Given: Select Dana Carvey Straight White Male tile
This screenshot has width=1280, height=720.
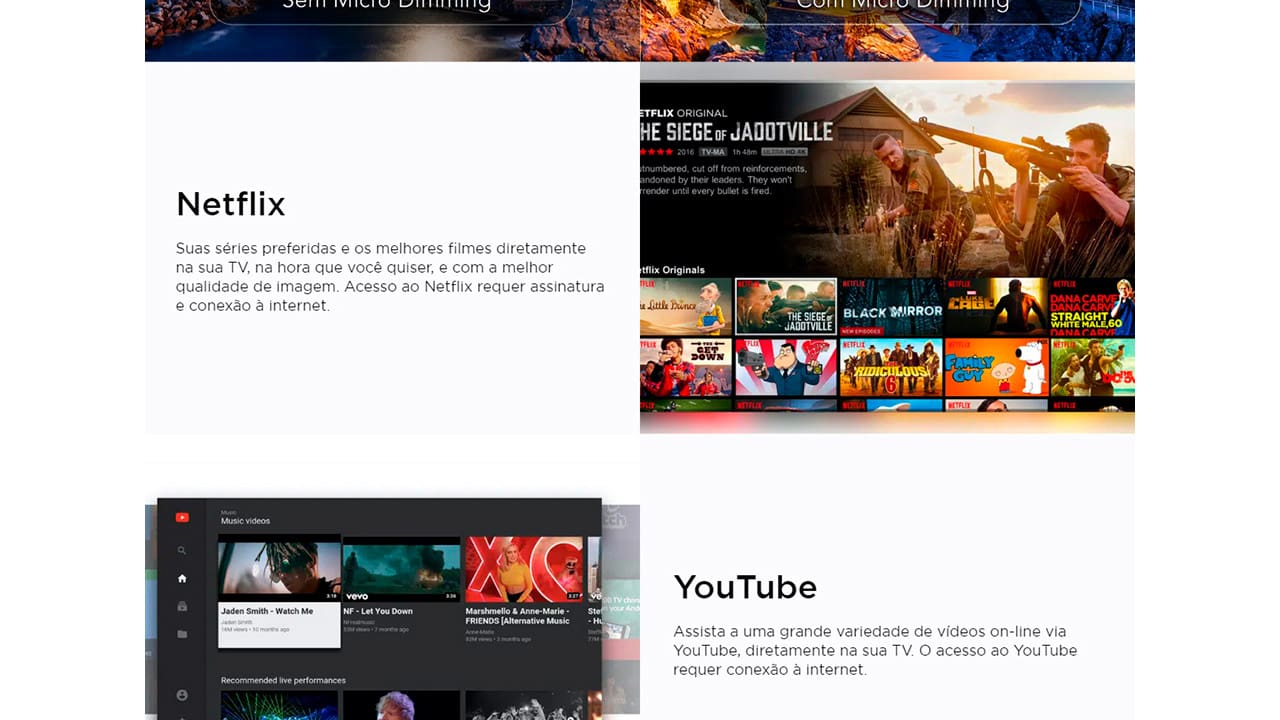Looking at the screenshot, I should click(1092, 306).
